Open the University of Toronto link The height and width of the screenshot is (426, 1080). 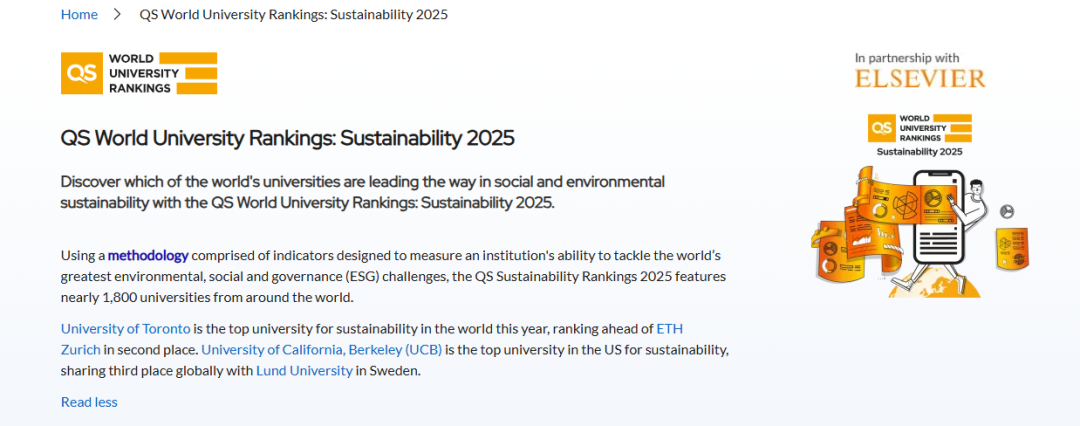(x=125, y=328)
